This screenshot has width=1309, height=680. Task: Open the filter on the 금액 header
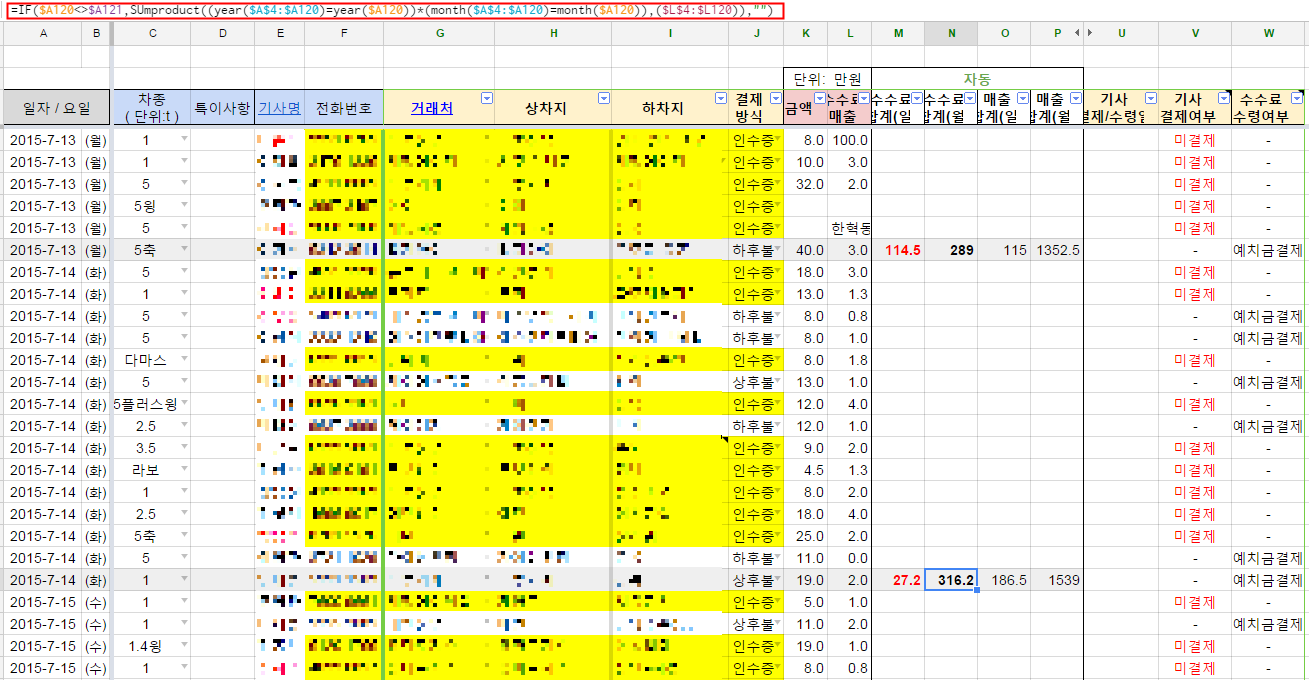tap(820, 98)
